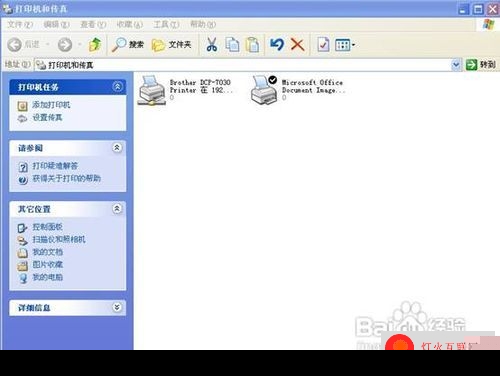Select the Brother DCP-7030 printer icon
The height and width of the screenshot is (376, 500).
[152, 90]
